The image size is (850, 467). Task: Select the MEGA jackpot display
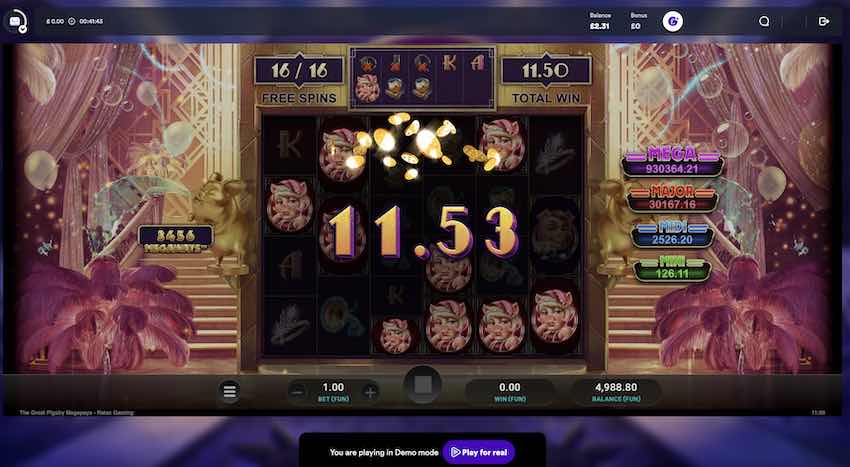pos(672,162)
